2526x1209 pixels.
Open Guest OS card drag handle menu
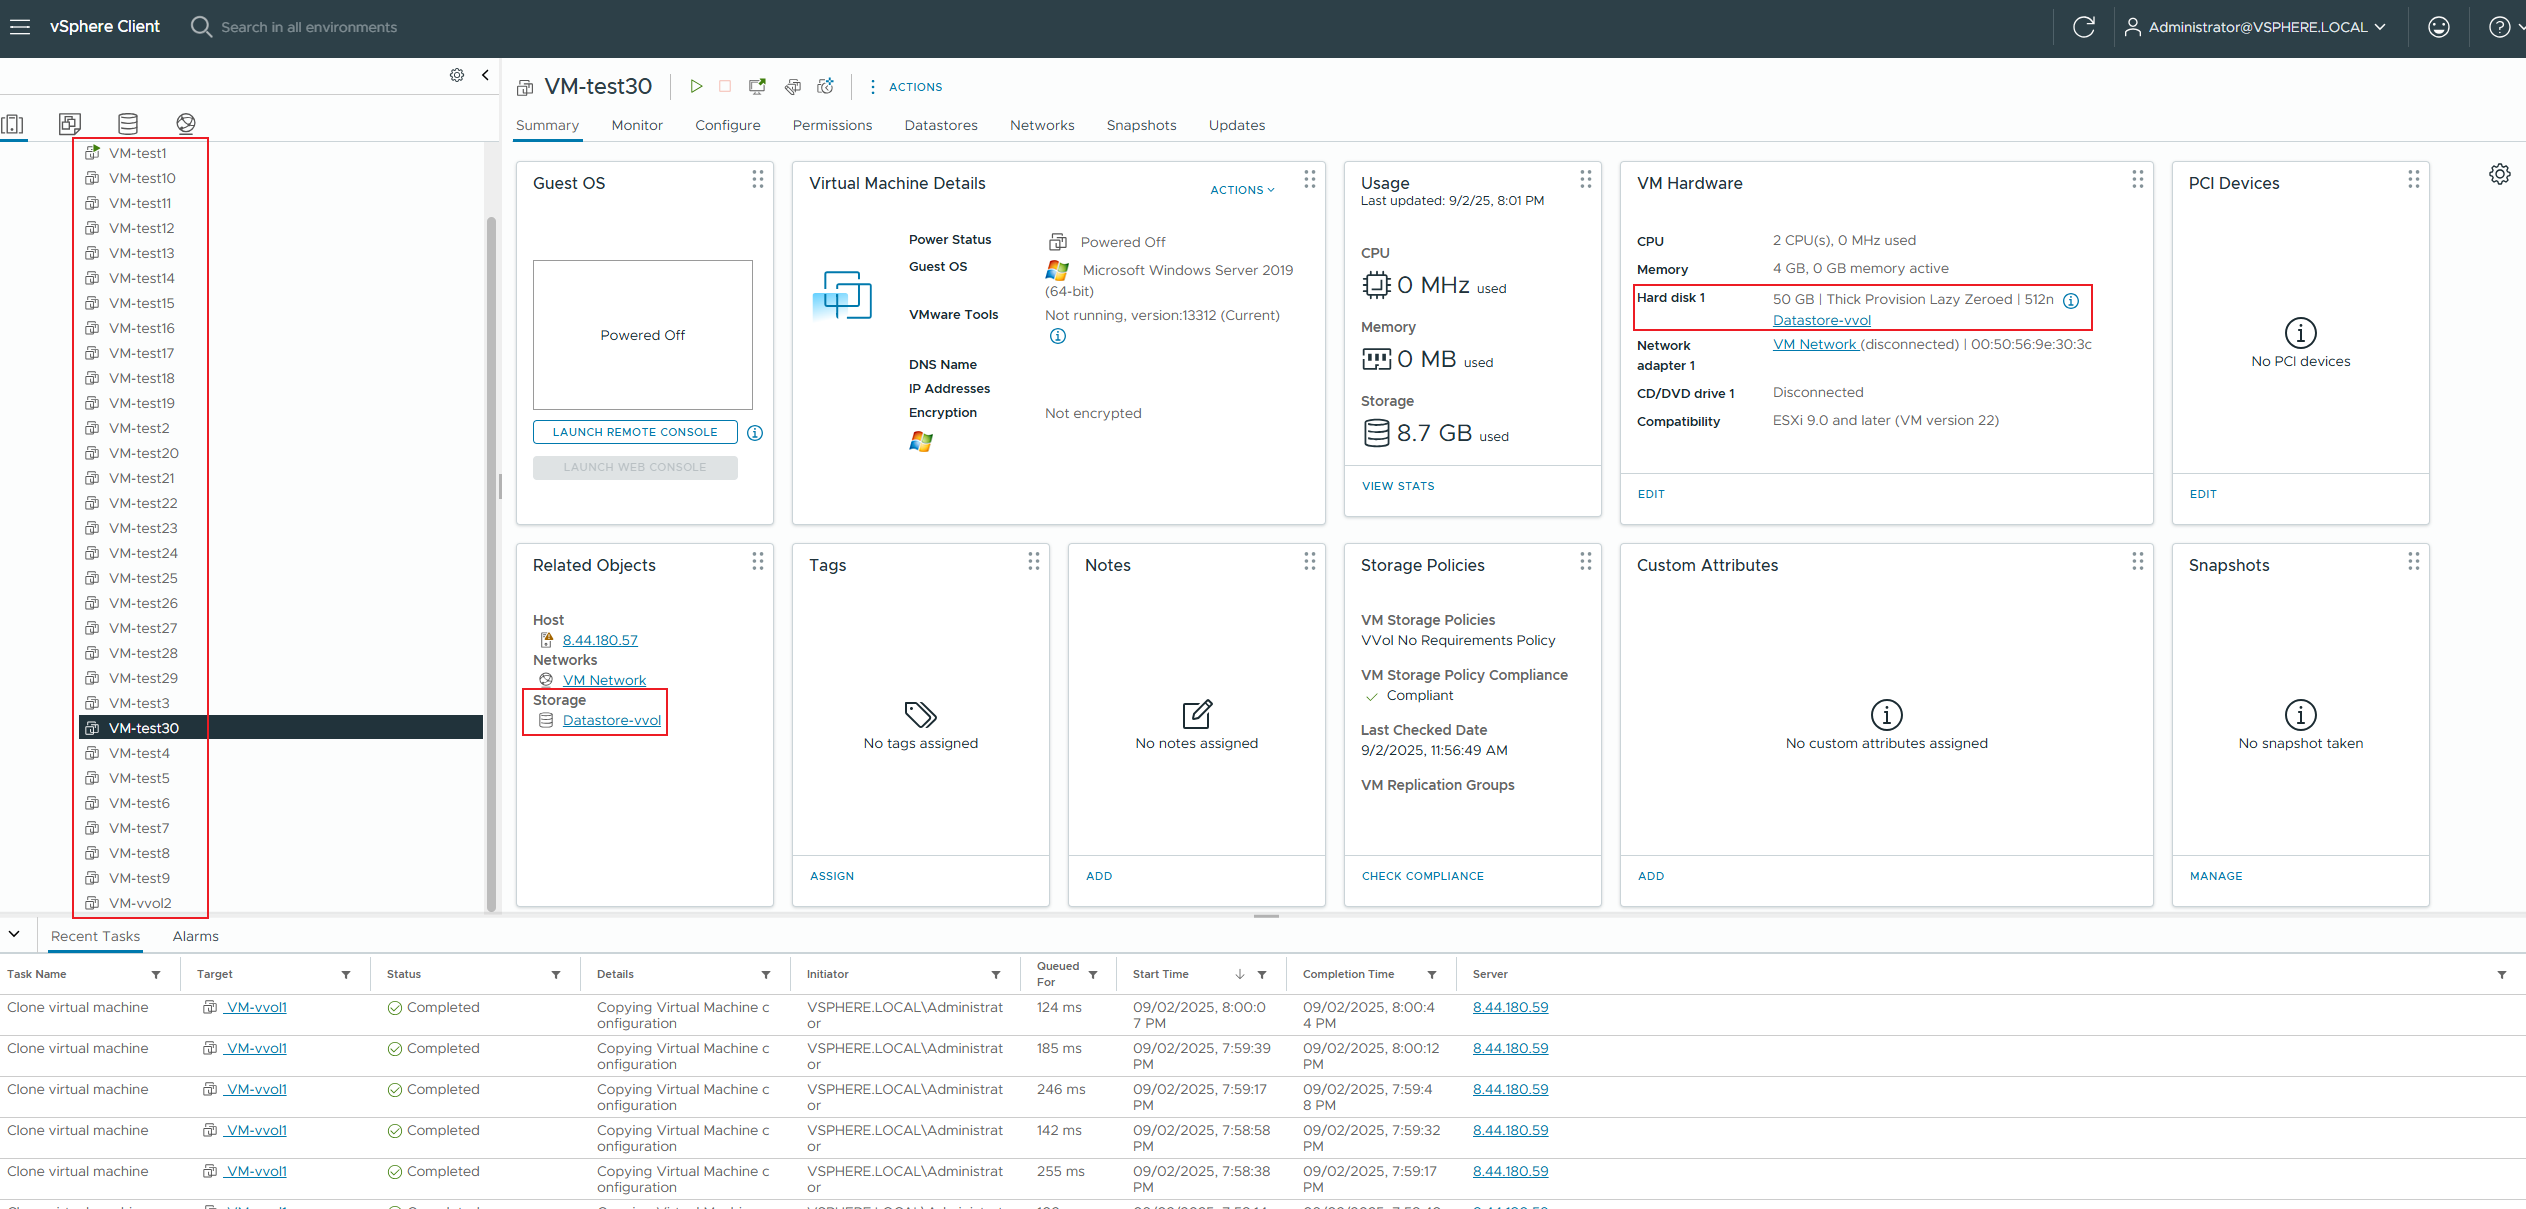click(x=758, y=179)
